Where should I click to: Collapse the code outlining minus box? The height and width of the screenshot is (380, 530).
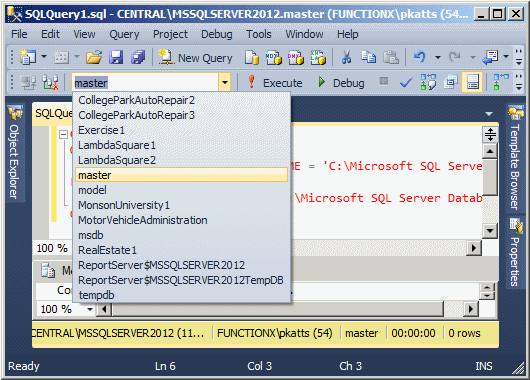(x=63, y=134)
